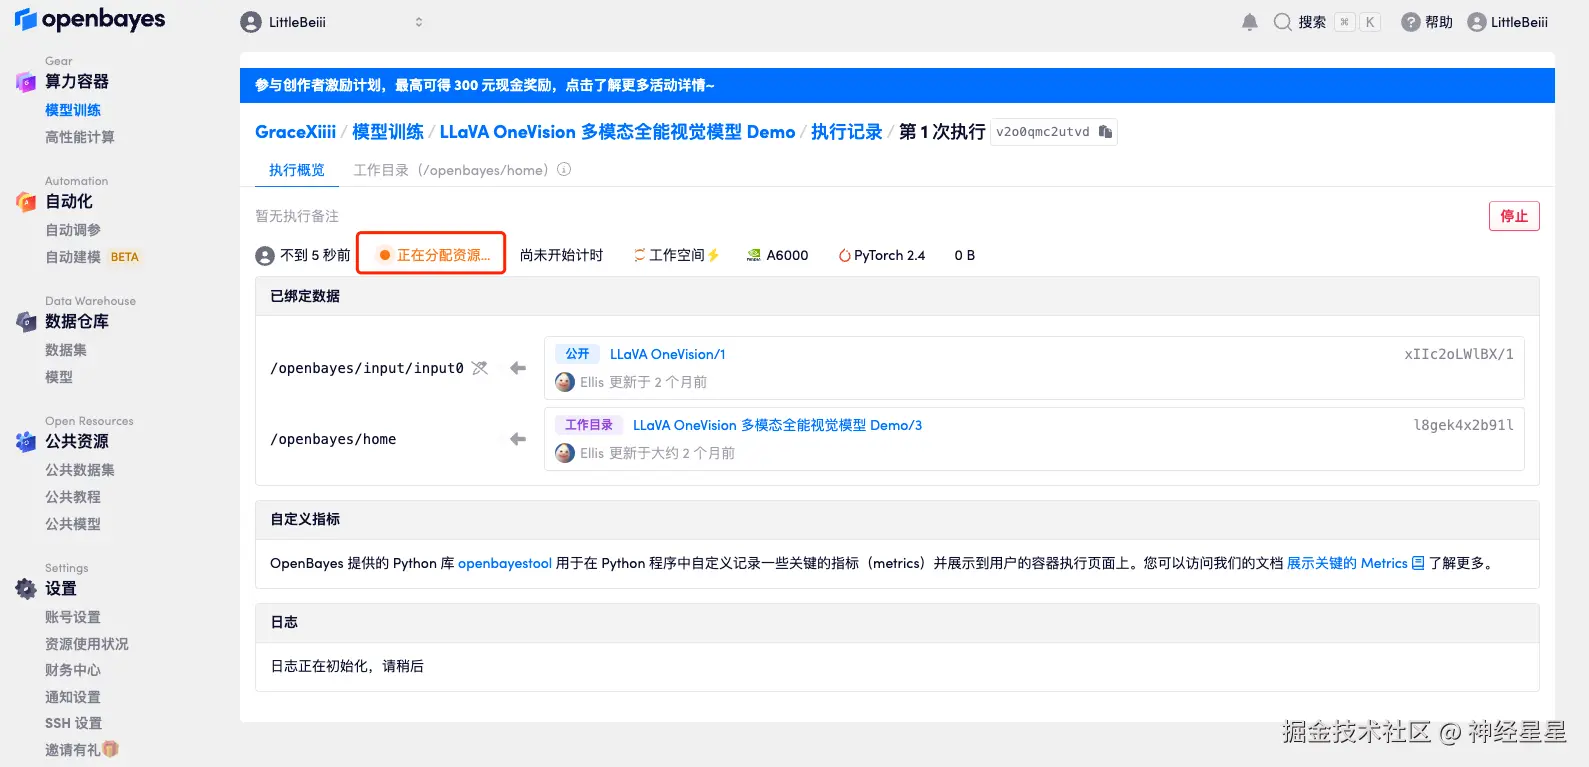1589x767 pixels.
Task: Copy execution ID v2o0qmc2utvd
Action: point(1105,132)
